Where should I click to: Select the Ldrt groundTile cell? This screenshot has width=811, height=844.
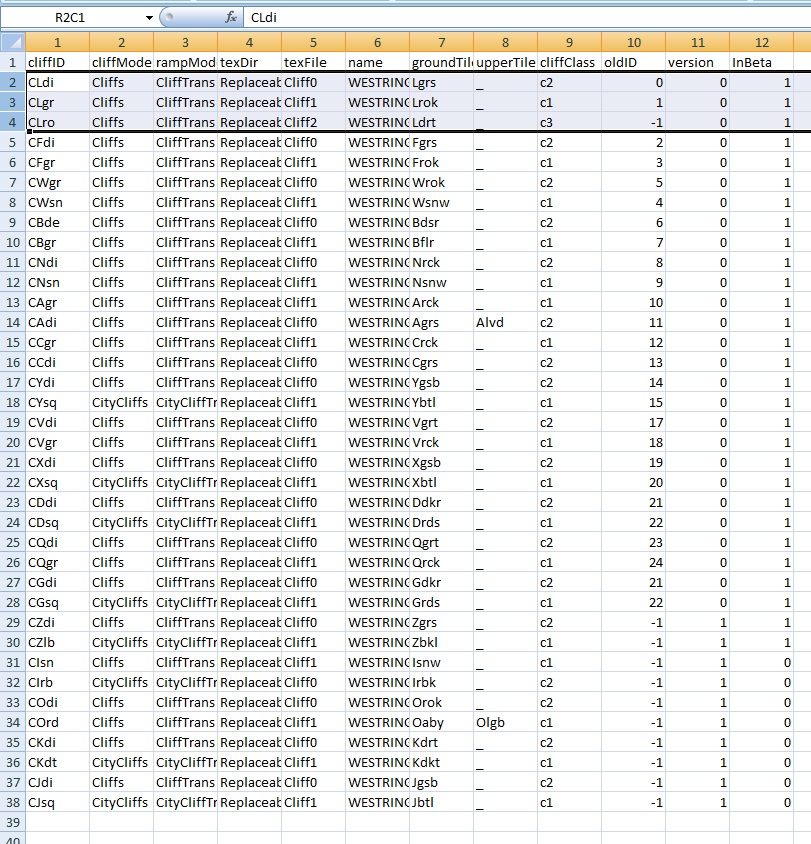click(441, 122)
